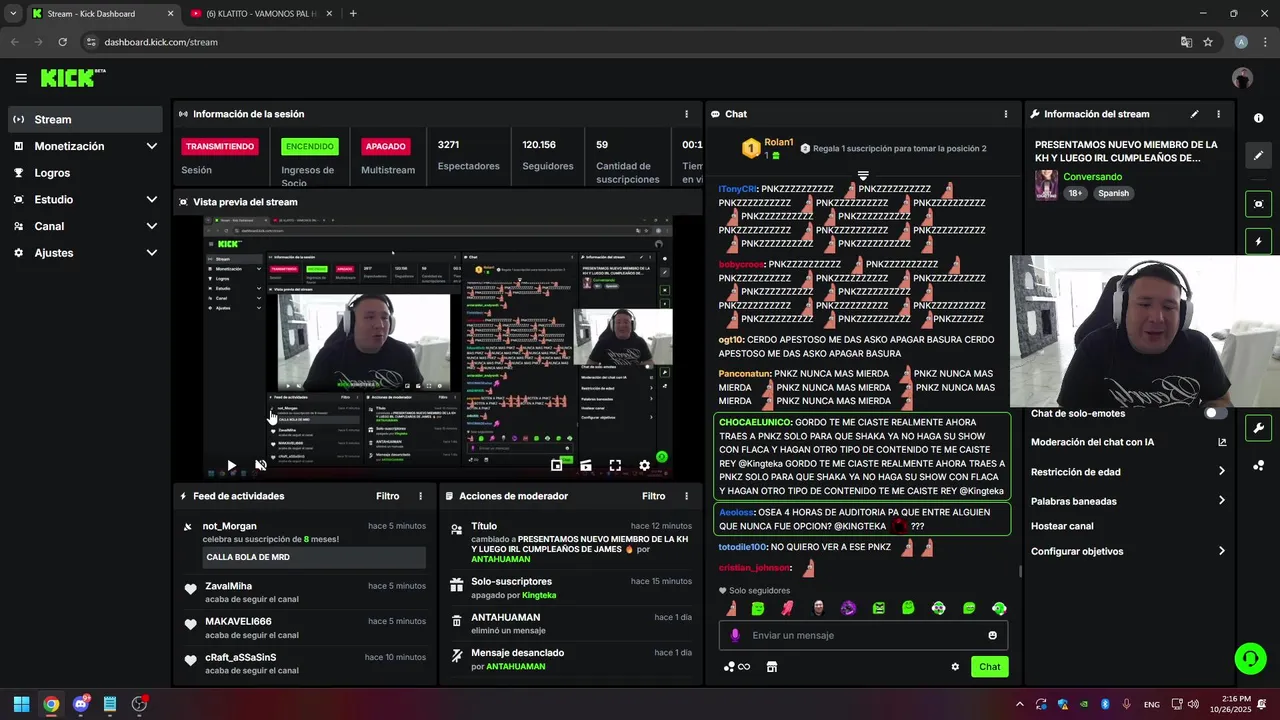Open the activity feed options menu

coord(420,496)
